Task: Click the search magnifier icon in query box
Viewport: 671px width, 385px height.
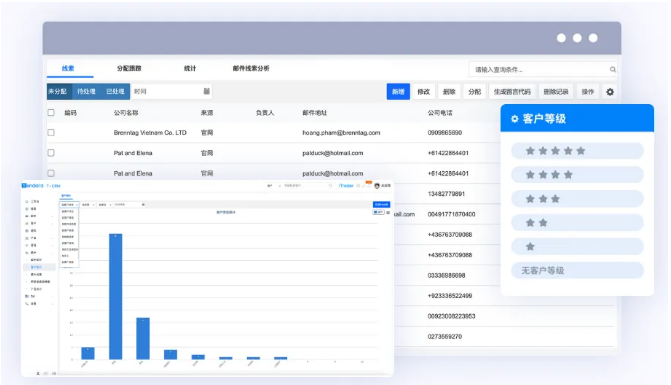Action: [612, 69]
